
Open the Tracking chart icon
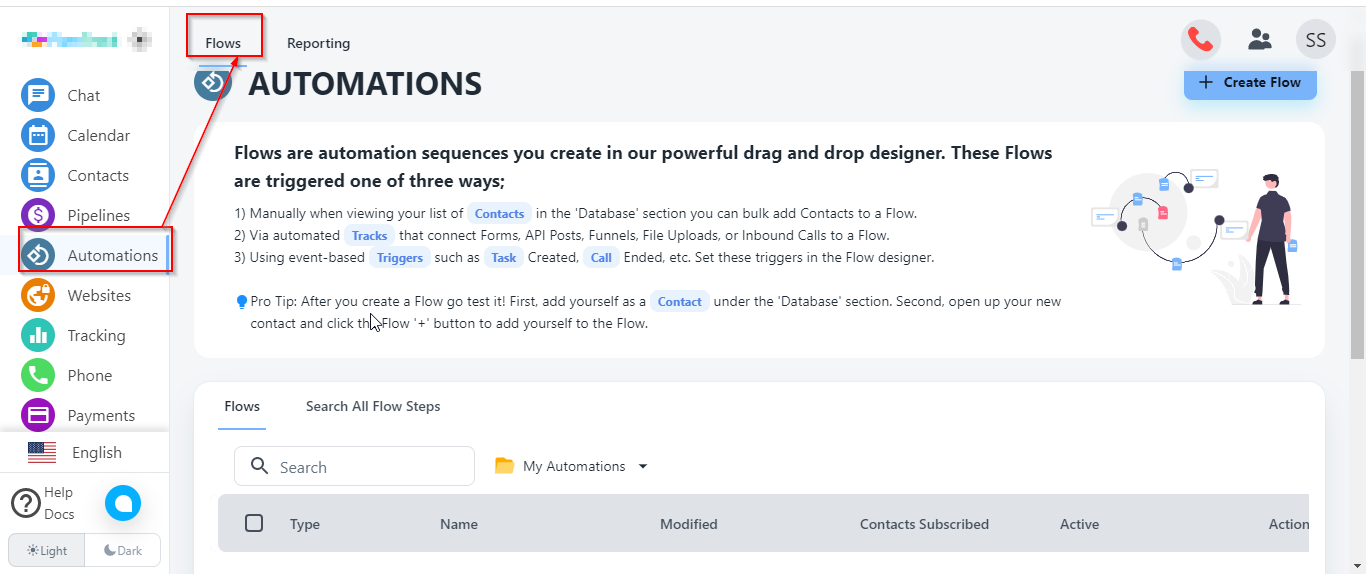38,336
